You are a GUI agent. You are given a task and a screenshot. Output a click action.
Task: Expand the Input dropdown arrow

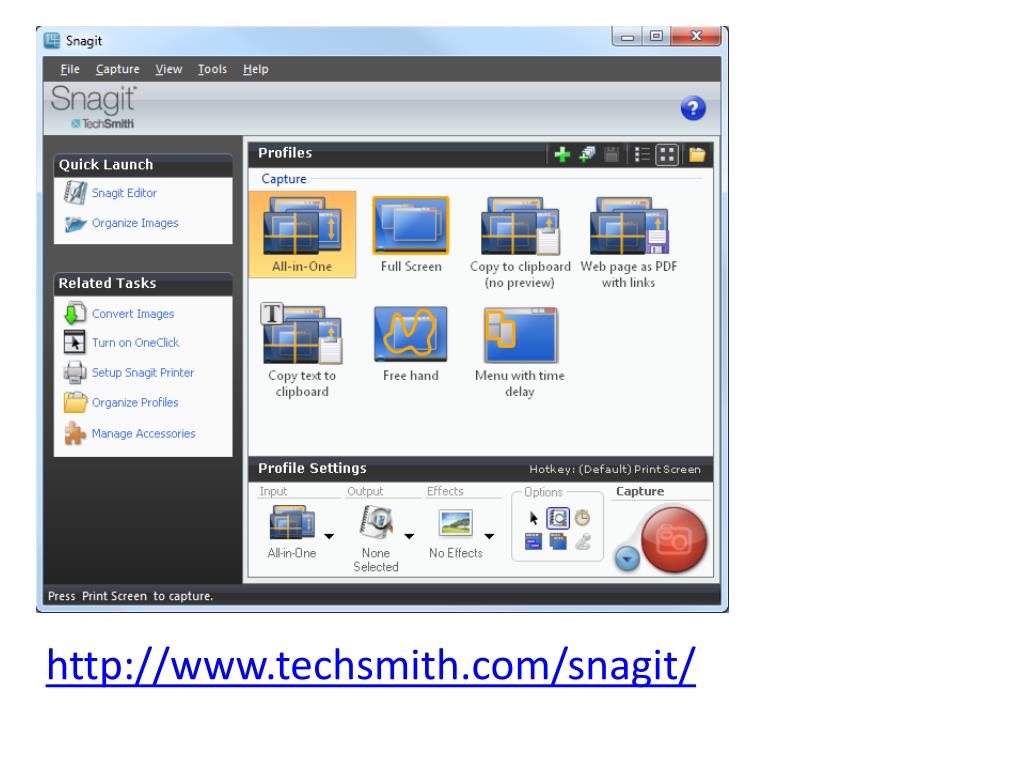[x=329, y=536]
